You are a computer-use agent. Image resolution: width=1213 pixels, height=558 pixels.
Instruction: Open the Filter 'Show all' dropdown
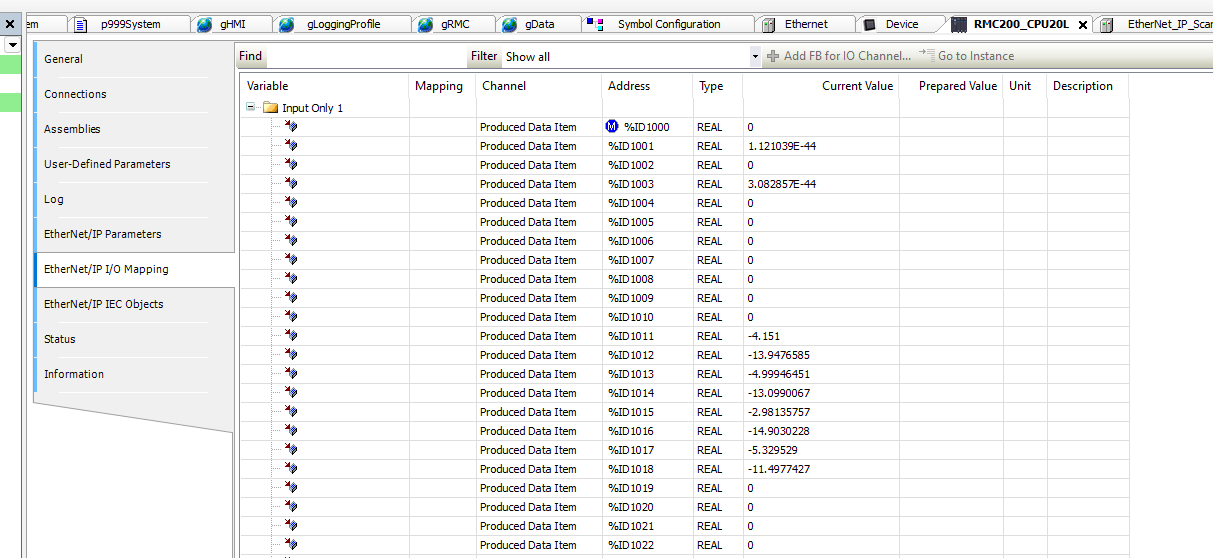click(x=755, y=57)
